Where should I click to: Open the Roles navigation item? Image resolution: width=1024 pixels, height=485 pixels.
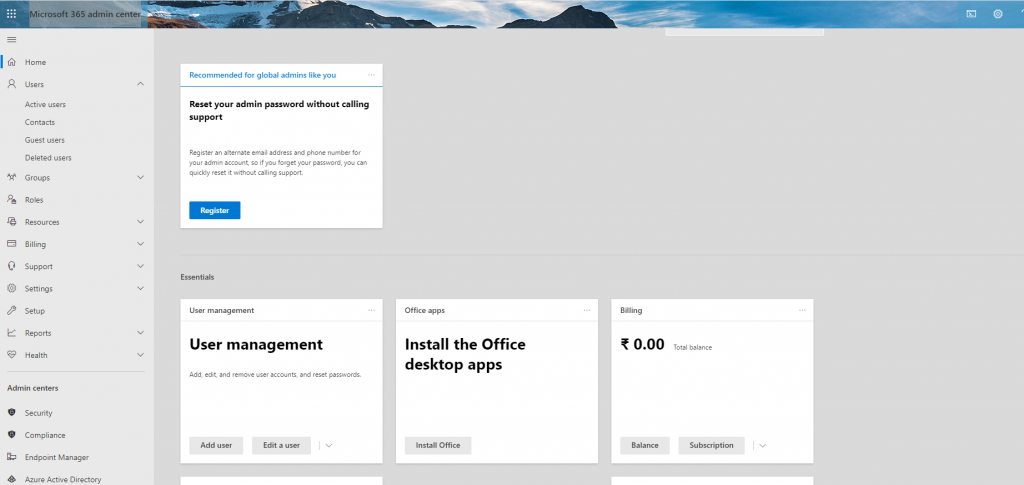tap(77, 200)
